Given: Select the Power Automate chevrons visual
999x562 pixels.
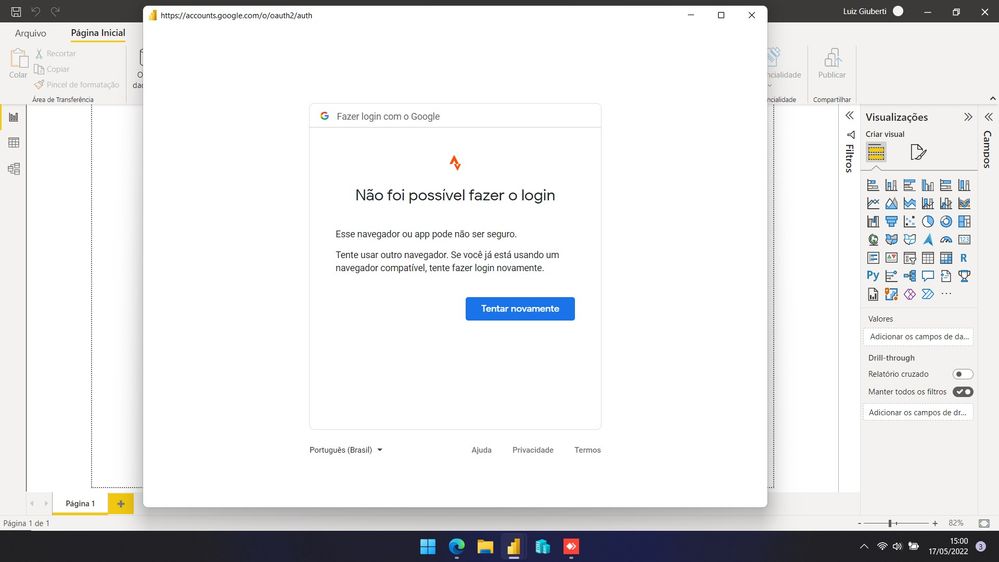Looking at the screenshot, I should (928, 294).
